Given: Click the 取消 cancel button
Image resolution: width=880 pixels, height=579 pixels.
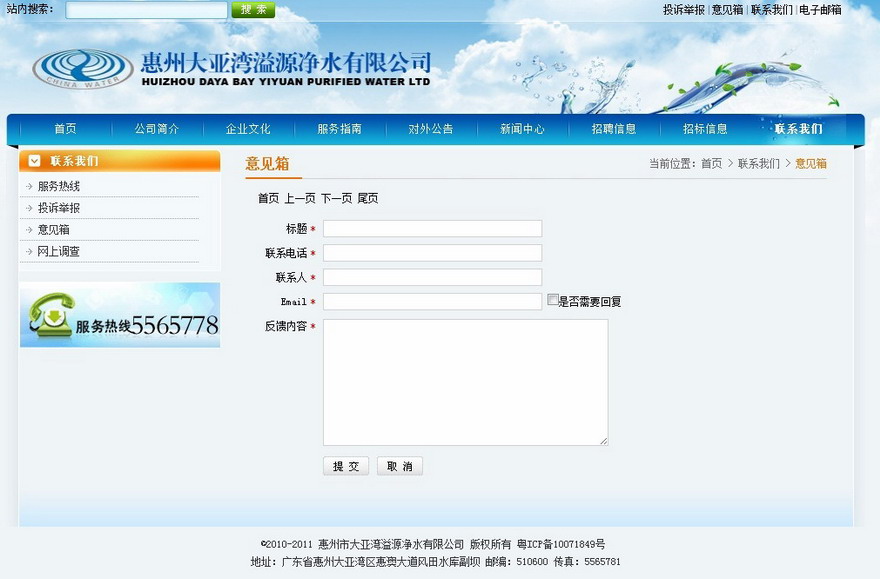Looking at the screenshot, I should [400, 466].
